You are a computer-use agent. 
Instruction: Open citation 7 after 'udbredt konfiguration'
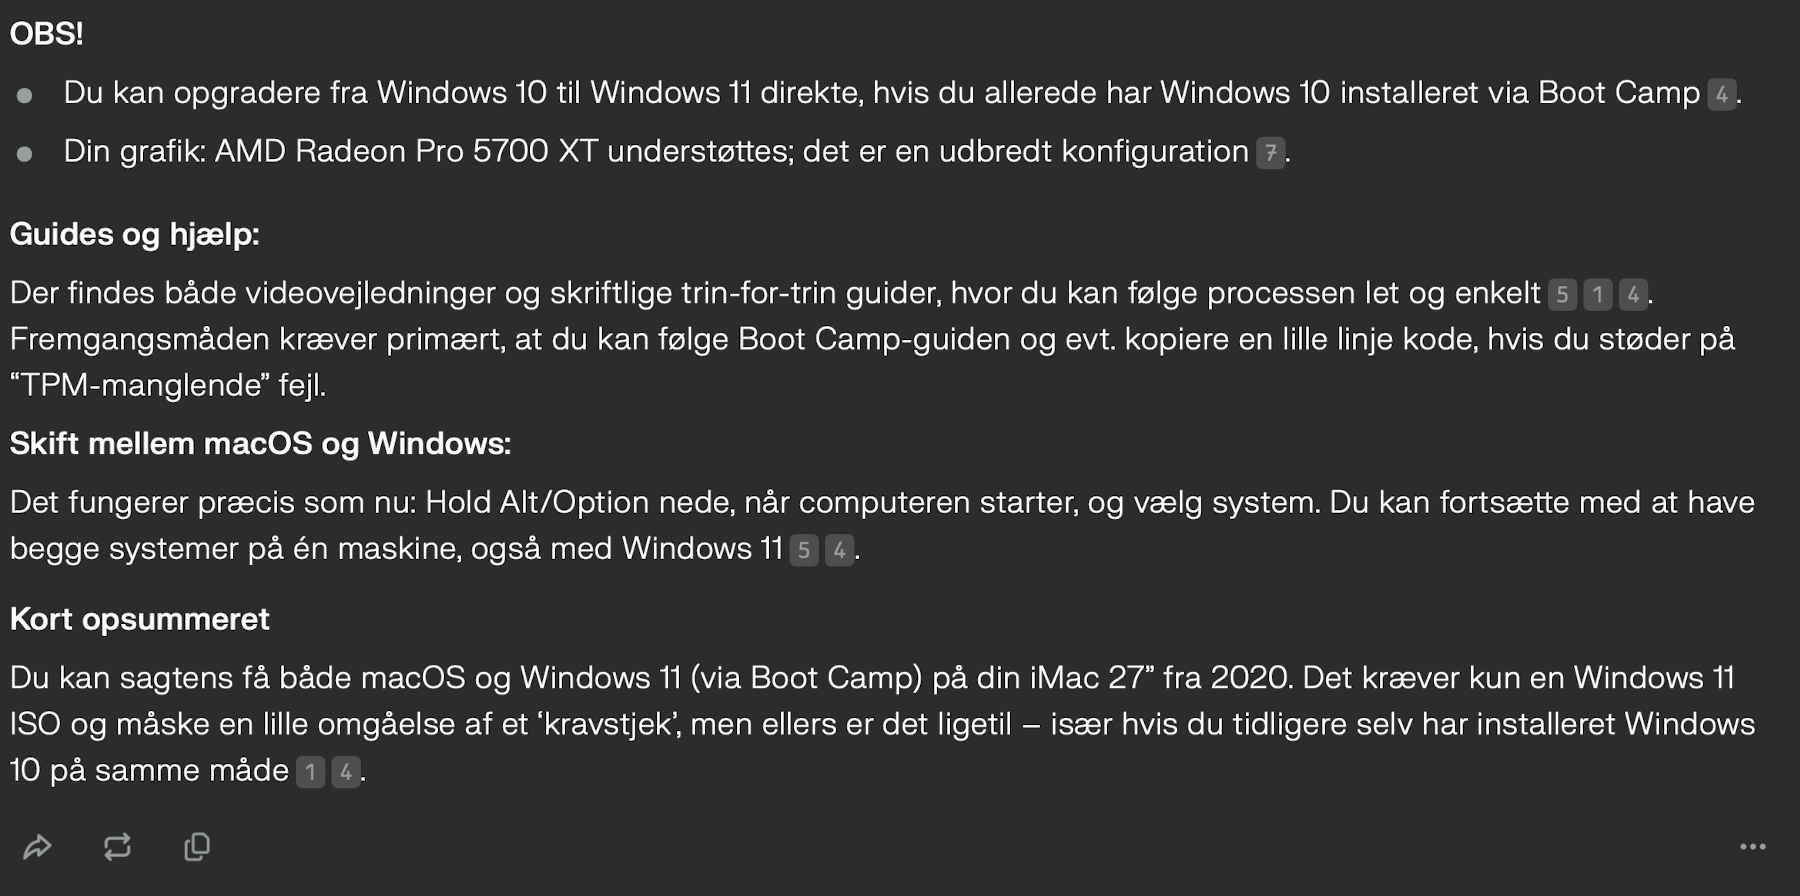(x=1270, y=154)
